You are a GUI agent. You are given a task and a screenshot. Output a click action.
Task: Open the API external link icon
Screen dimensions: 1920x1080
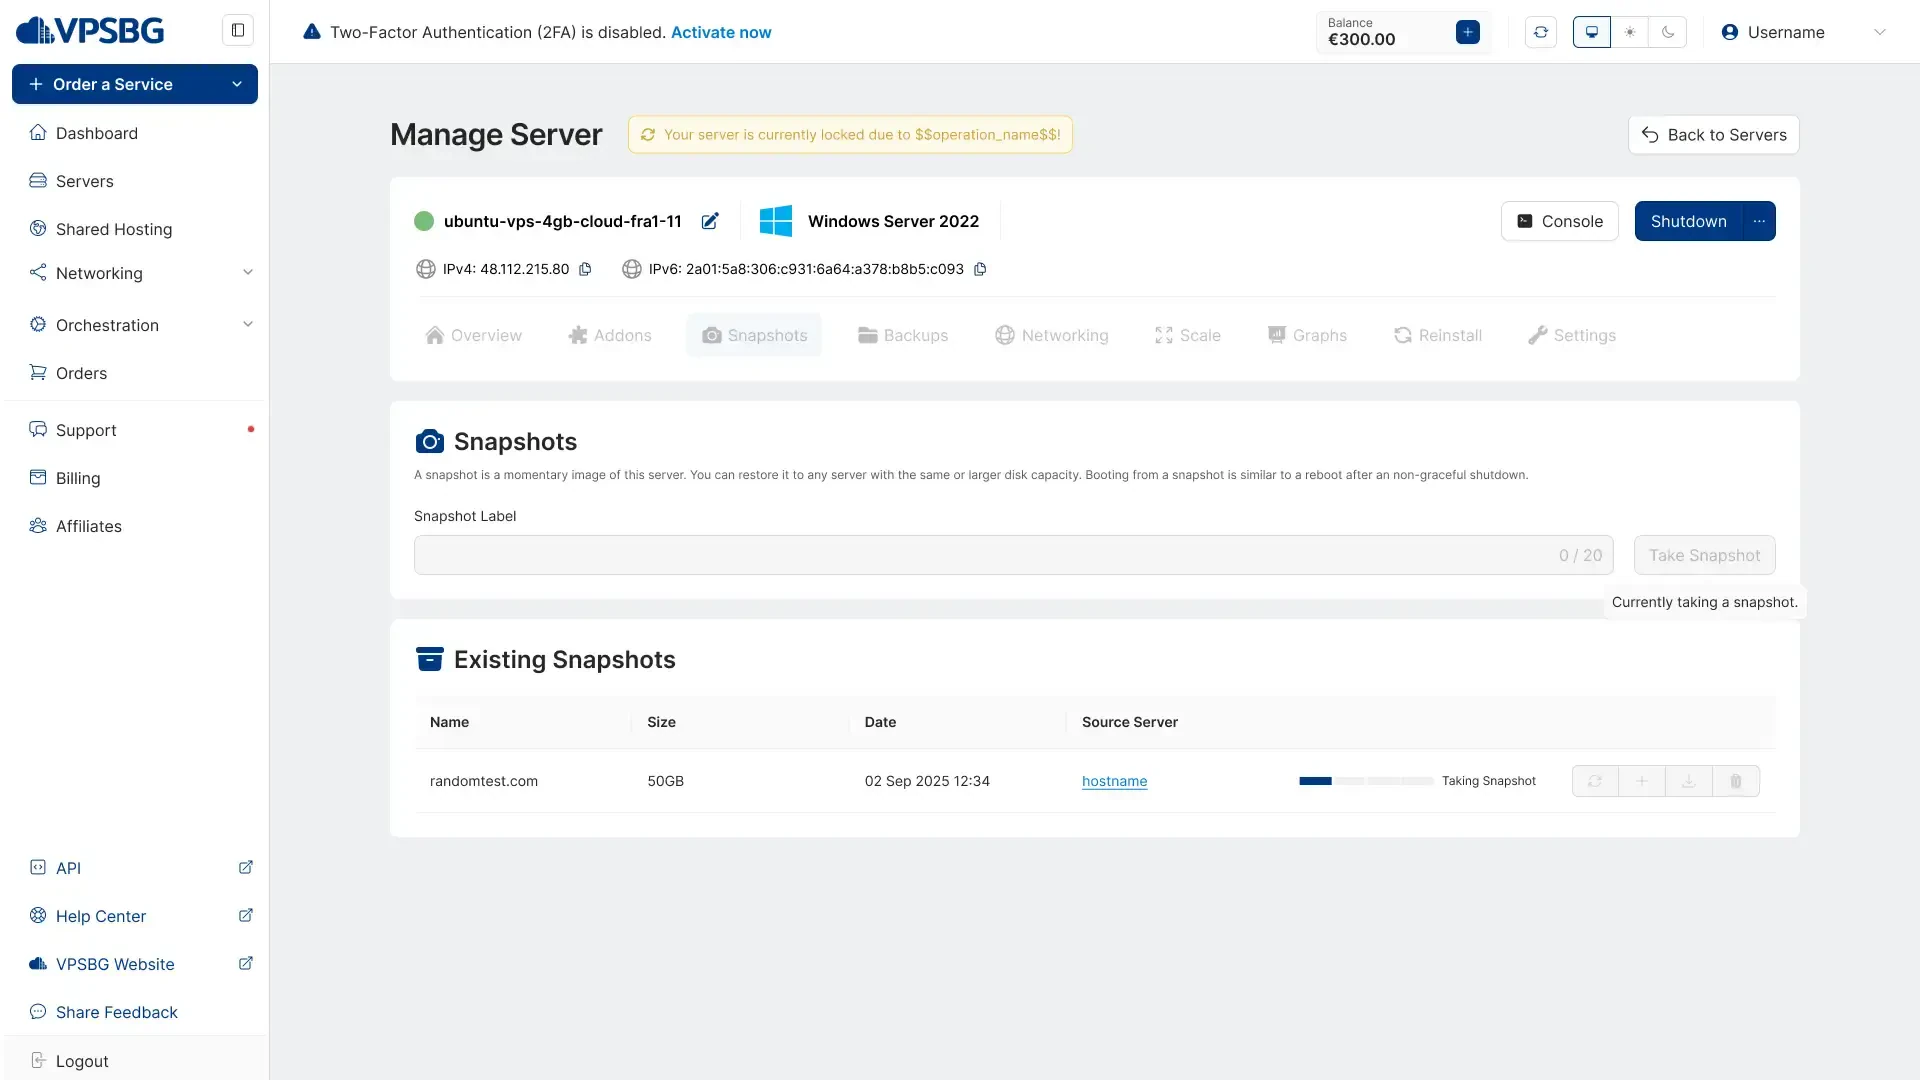click(245, 867)
